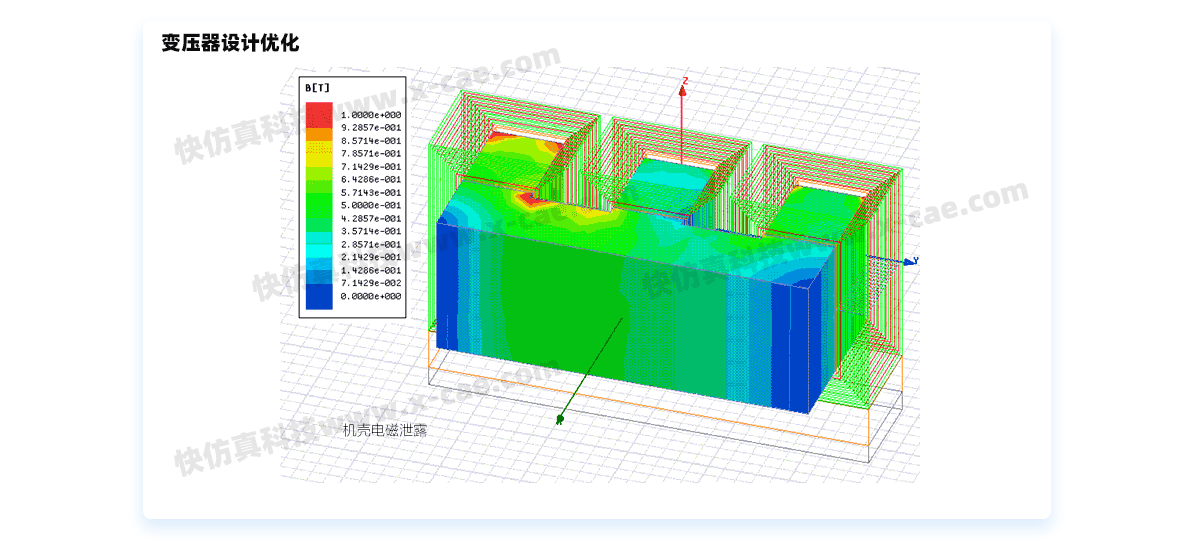Click the red Z axis arrow

[x=683, y=90]
